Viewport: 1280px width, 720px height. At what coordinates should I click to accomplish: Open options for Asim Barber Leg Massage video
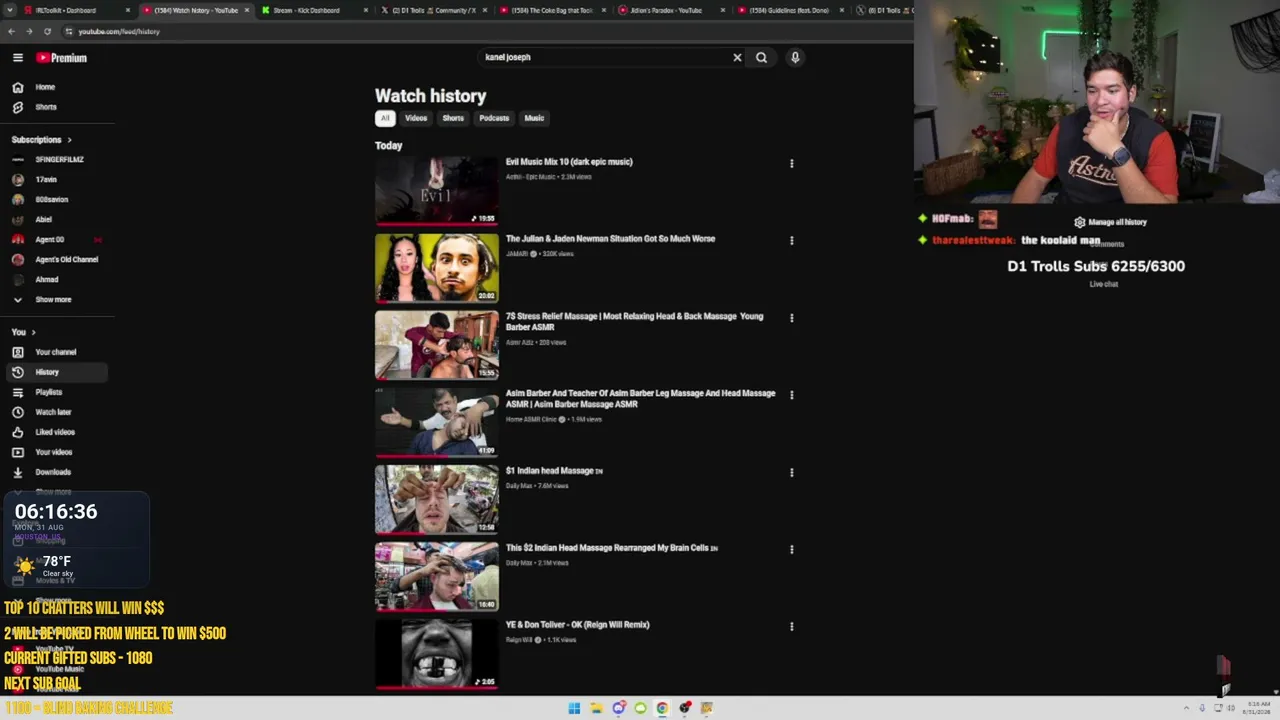pos(791,395)
